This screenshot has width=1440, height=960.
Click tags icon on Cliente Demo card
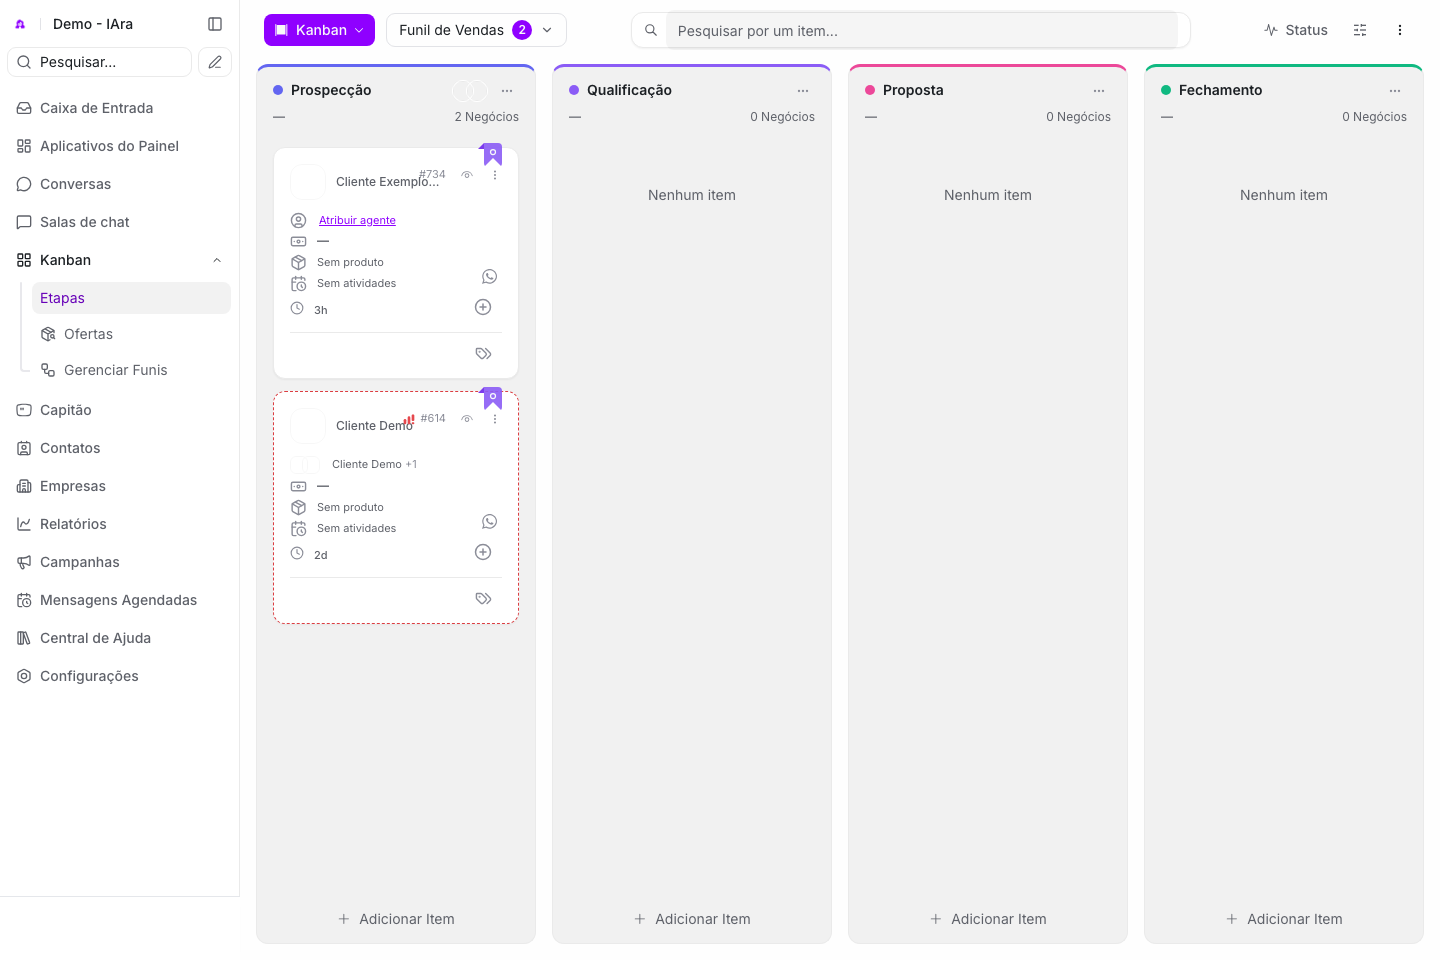point(483,598)
